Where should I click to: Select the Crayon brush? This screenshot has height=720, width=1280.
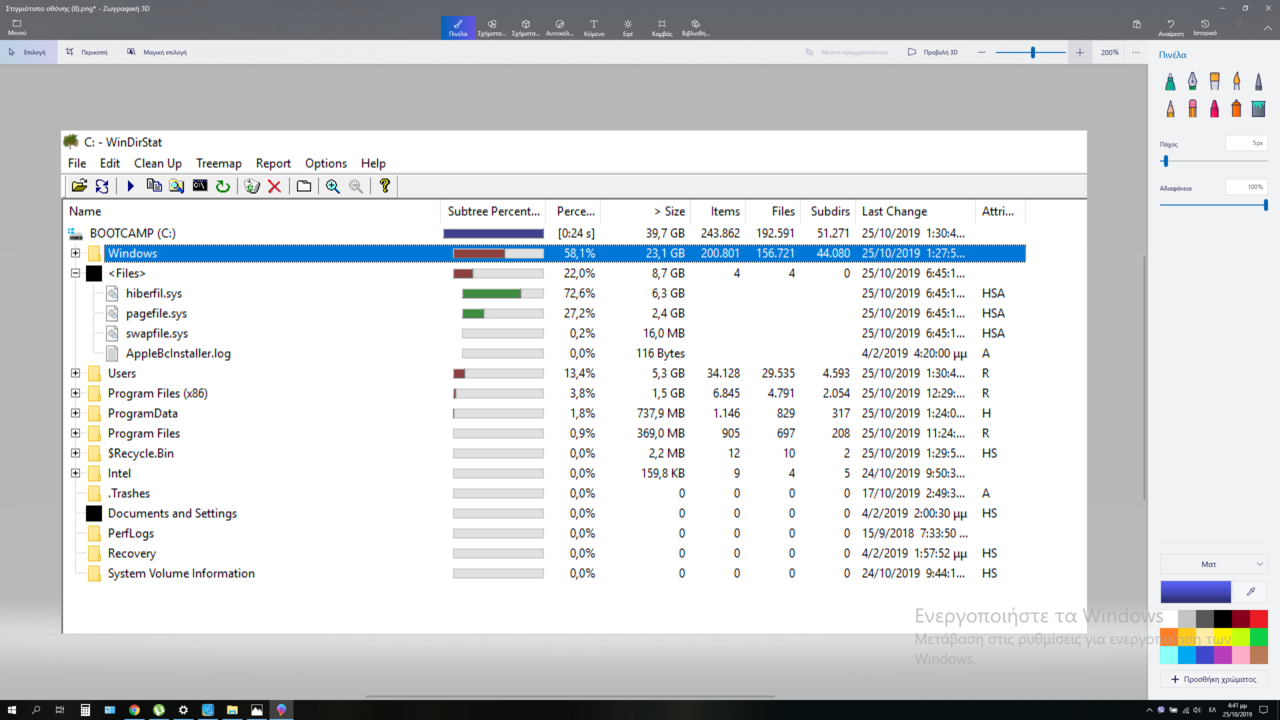(1214, 108)
